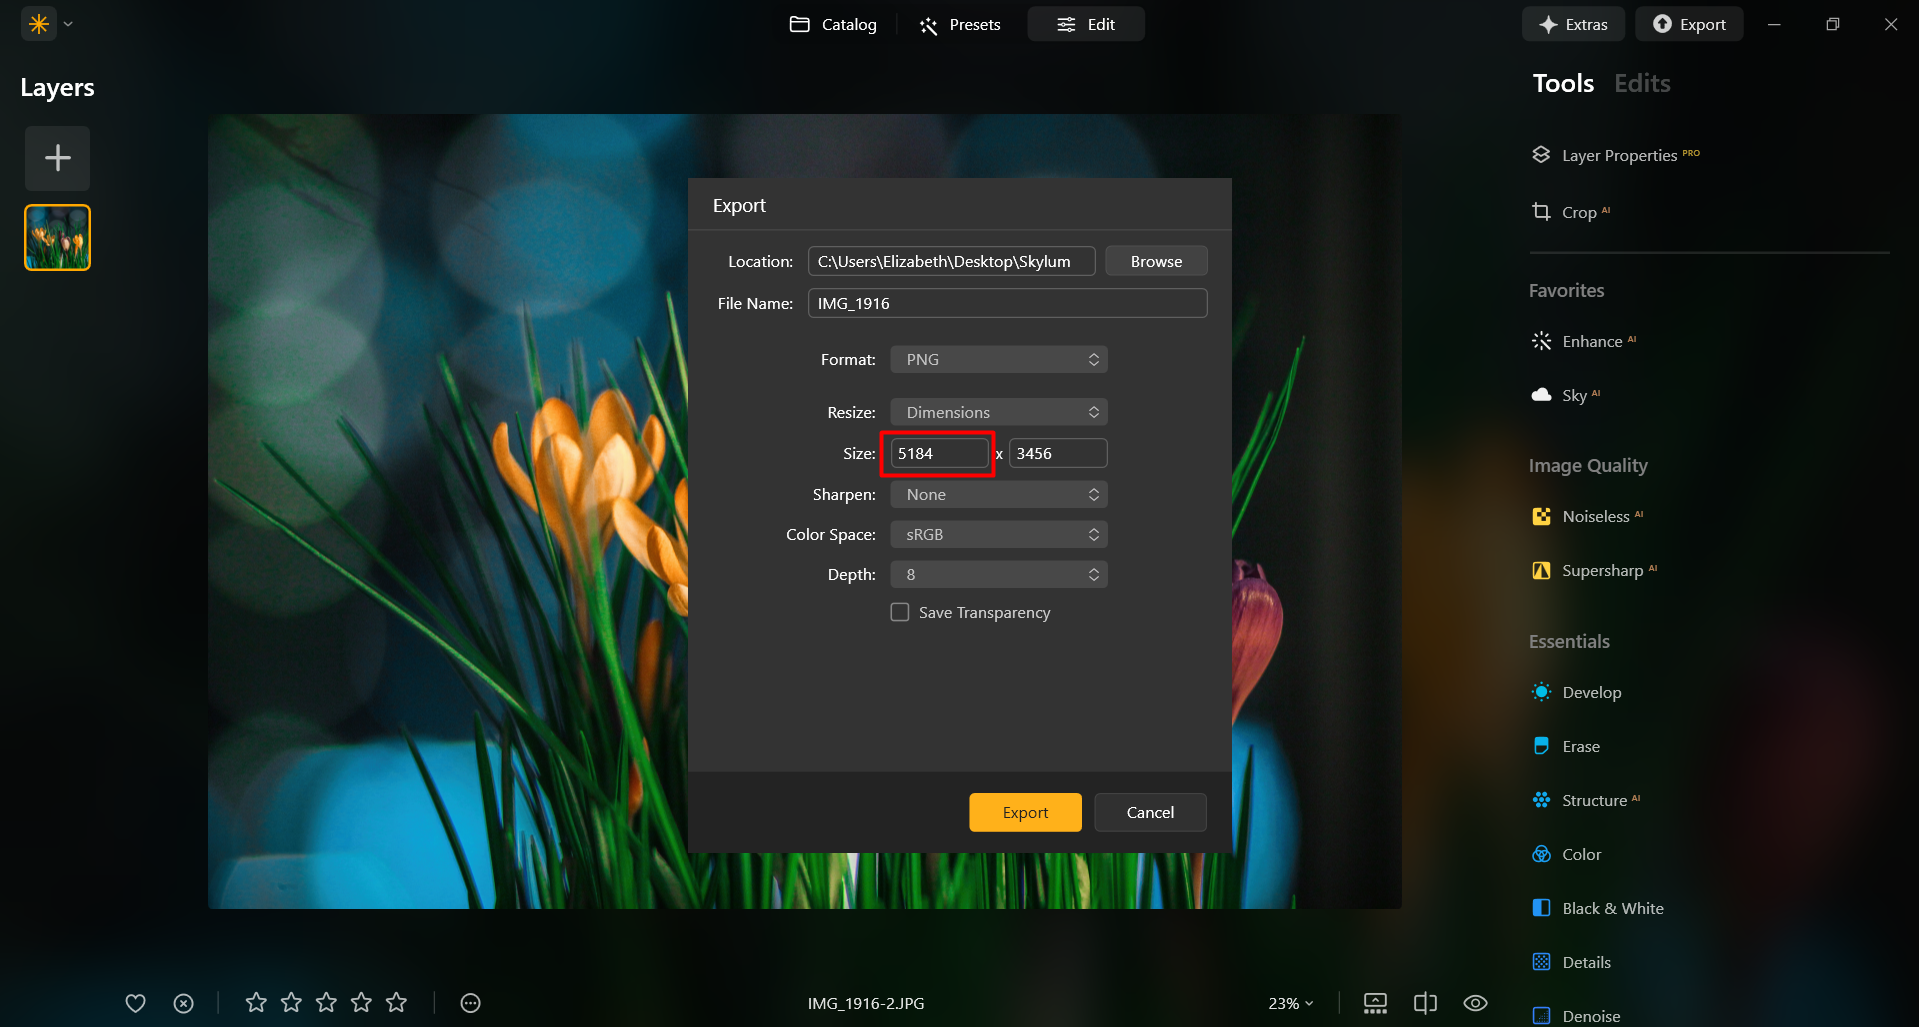Toggle before/after compare view icon

pyautogui.click(x=1425, y=1003)
